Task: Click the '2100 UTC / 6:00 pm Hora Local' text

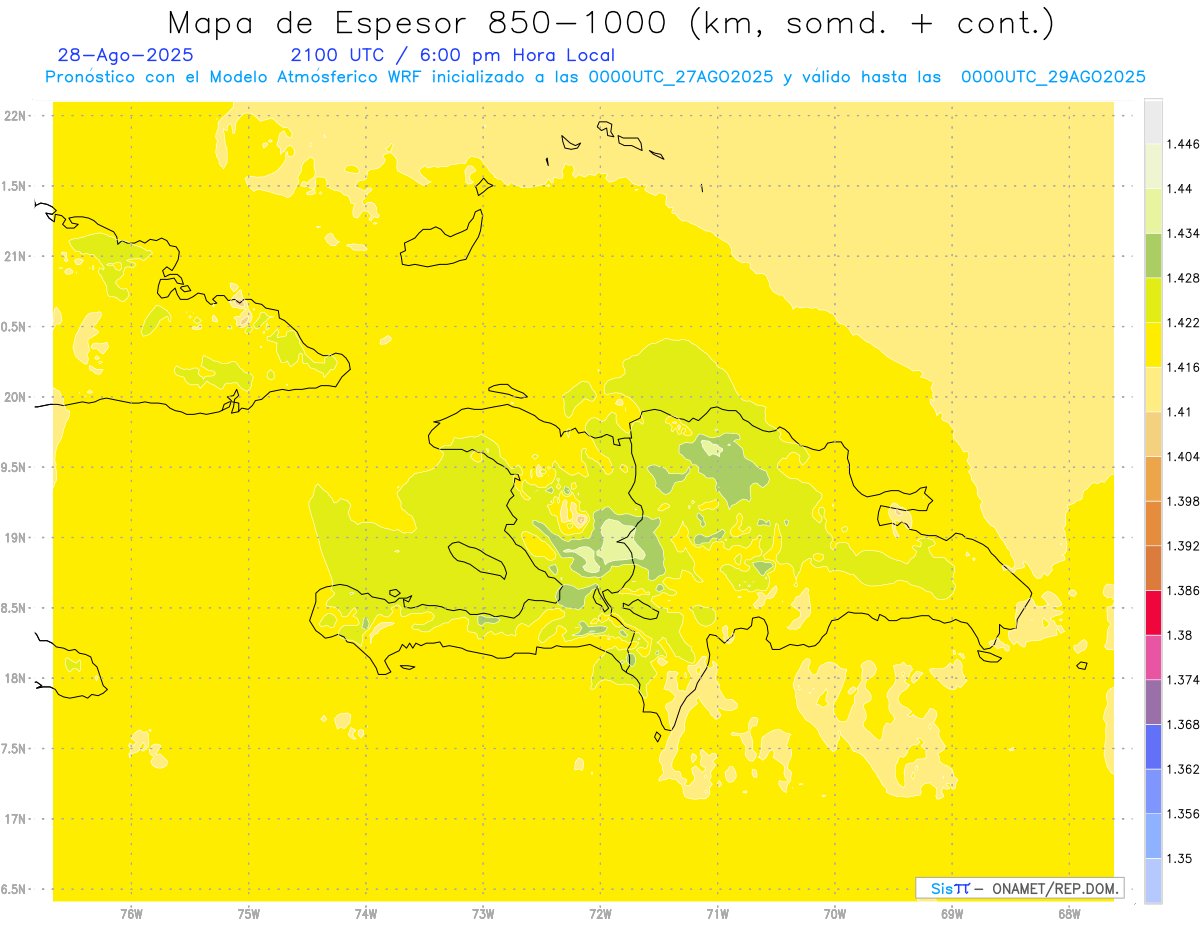Action: (x=452, y=55)
